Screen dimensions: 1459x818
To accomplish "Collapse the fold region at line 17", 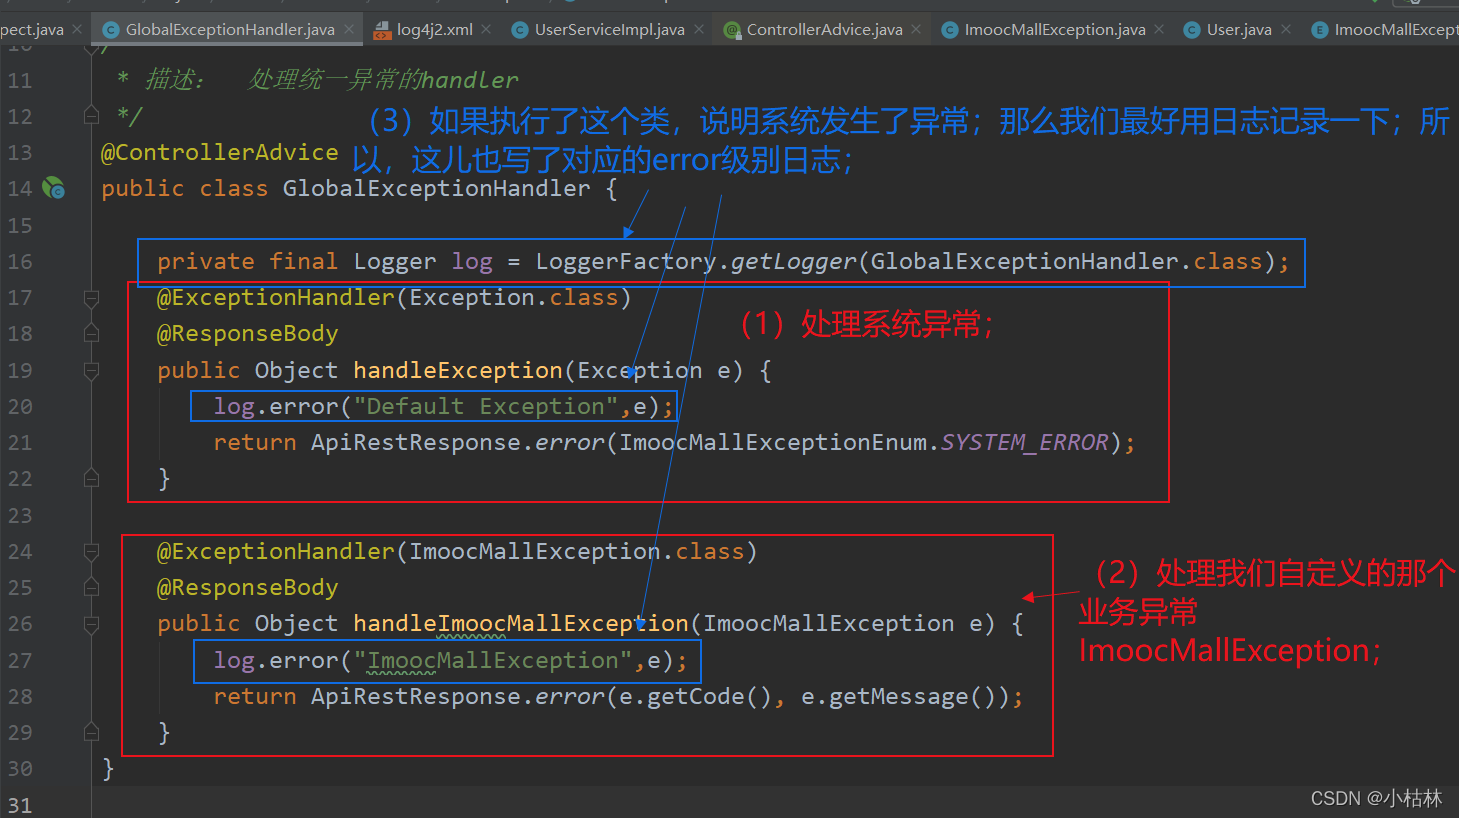I will pos(91,297).
